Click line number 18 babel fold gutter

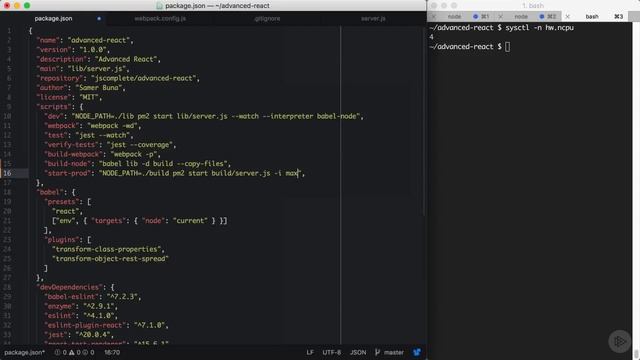pos(8,192)
